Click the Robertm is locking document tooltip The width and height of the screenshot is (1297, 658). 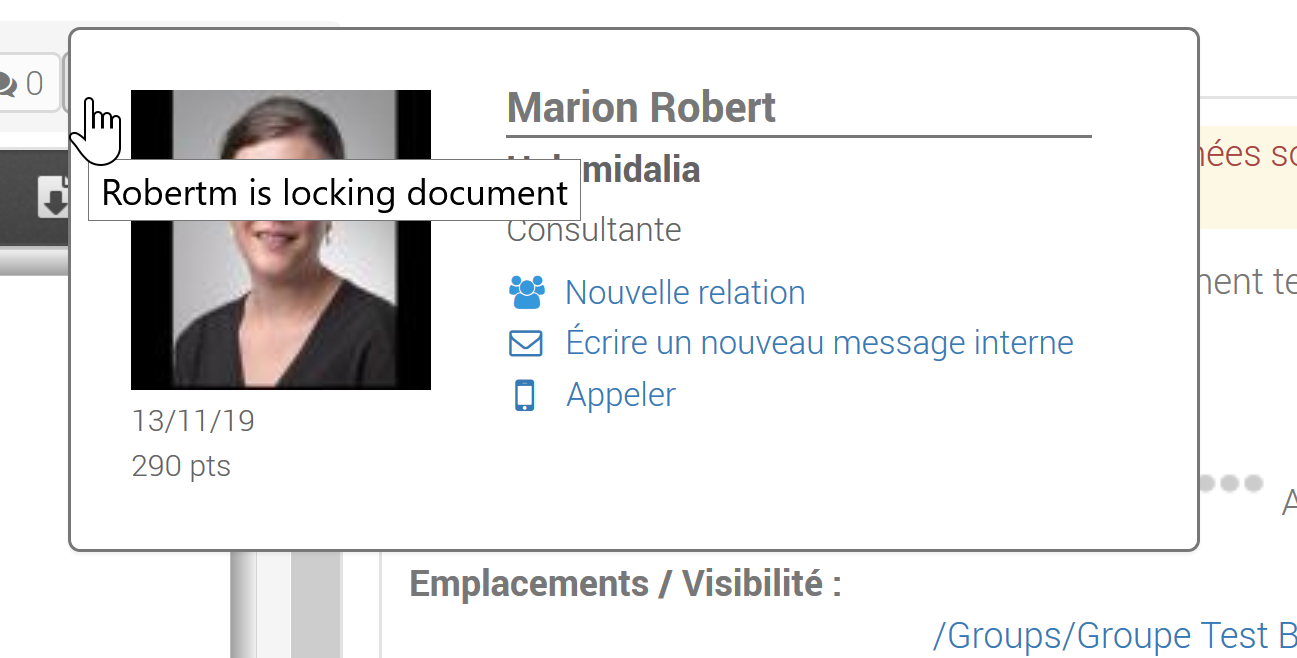pyautogui.click(x=334, y=193)
